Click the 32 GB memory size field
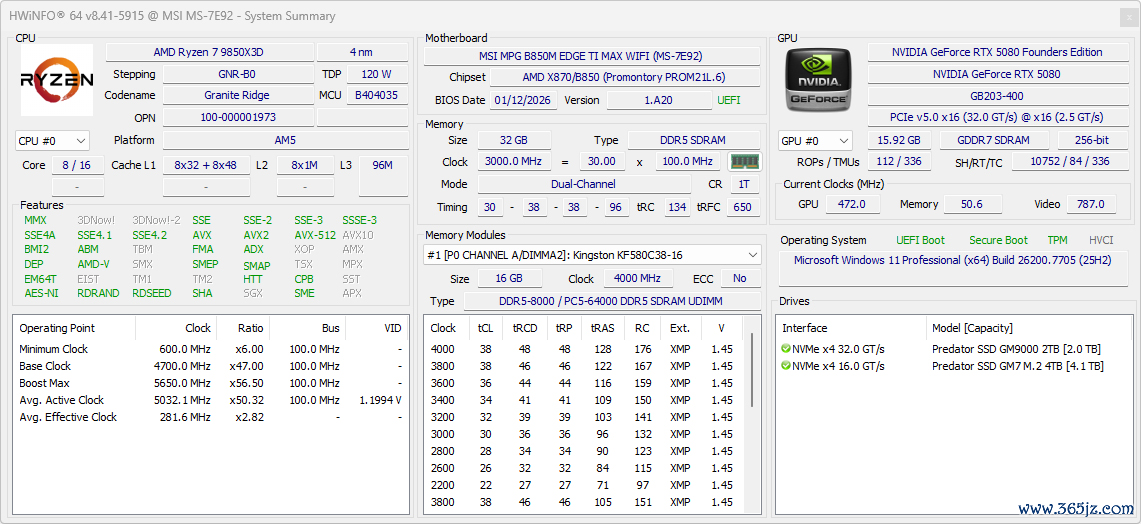The width and height of the screenshot is (1141, 524). coord(514,140)
